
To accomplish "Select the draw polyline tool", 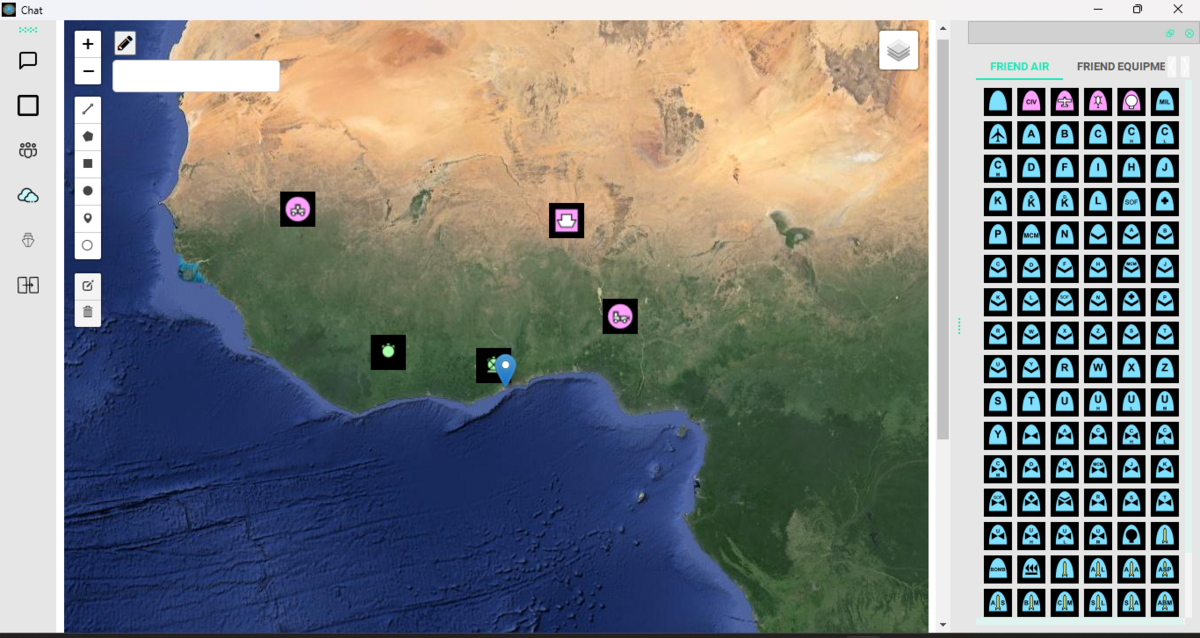I will [88, 108].
